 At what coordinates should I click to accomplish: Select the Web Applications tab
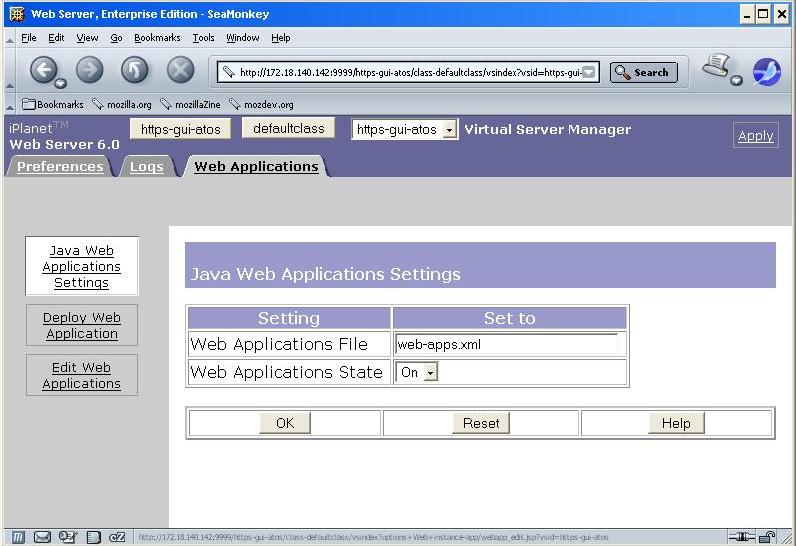pos(256,166)
